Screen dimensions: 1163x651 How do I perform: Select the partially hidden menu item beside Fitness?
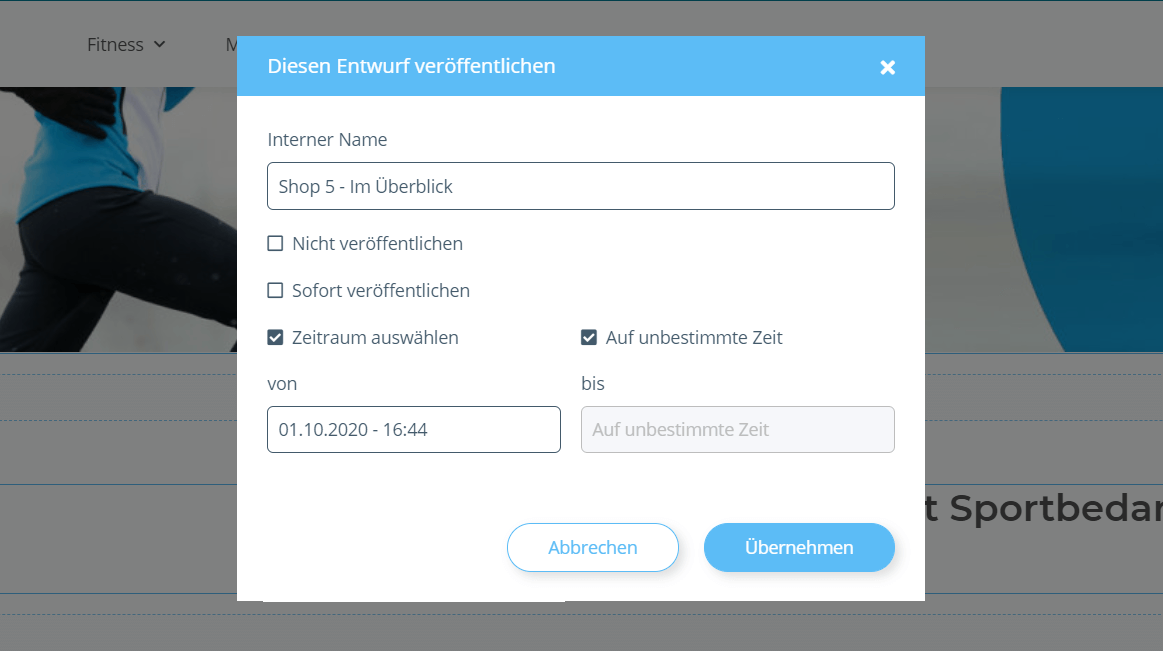point(231,45)
